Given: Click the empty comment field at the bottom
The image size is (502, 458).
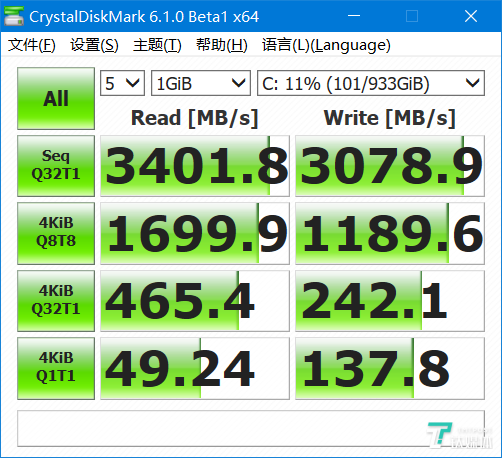Looking at the screenshot, I should tap(251, 428).
